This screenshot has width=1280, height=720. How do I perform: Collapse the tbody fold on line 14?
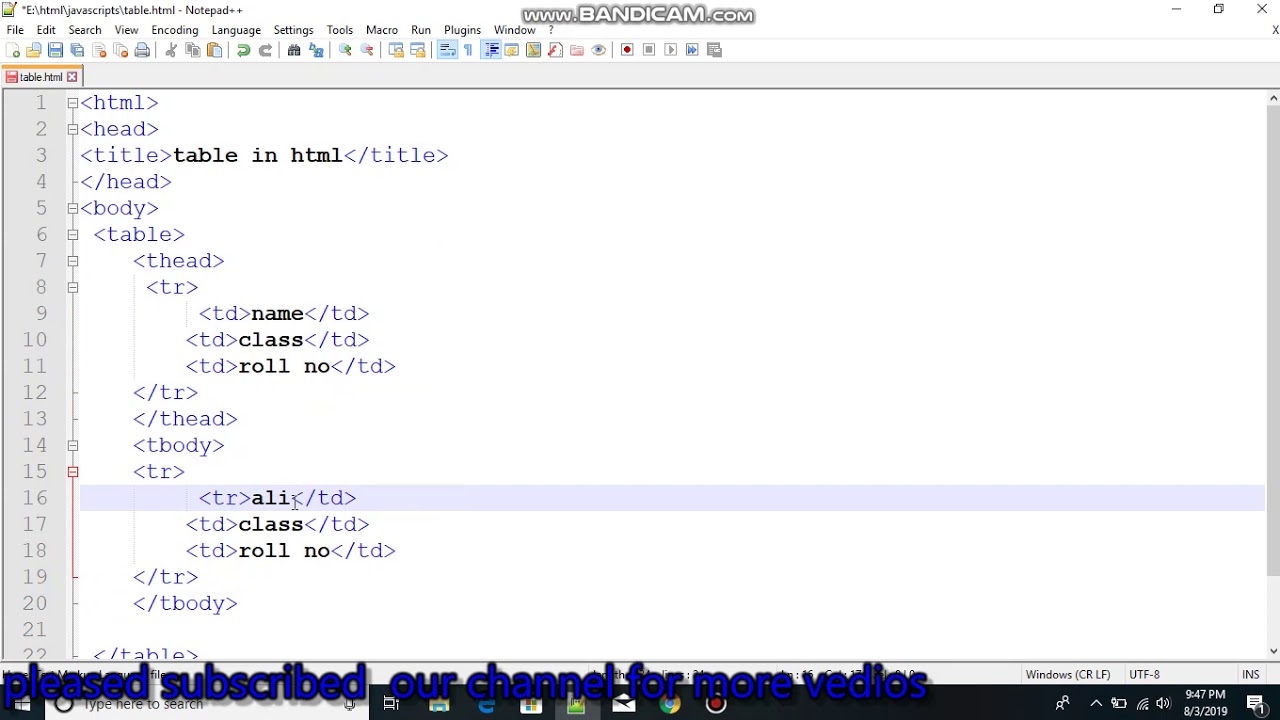click(x=72, y=445)
